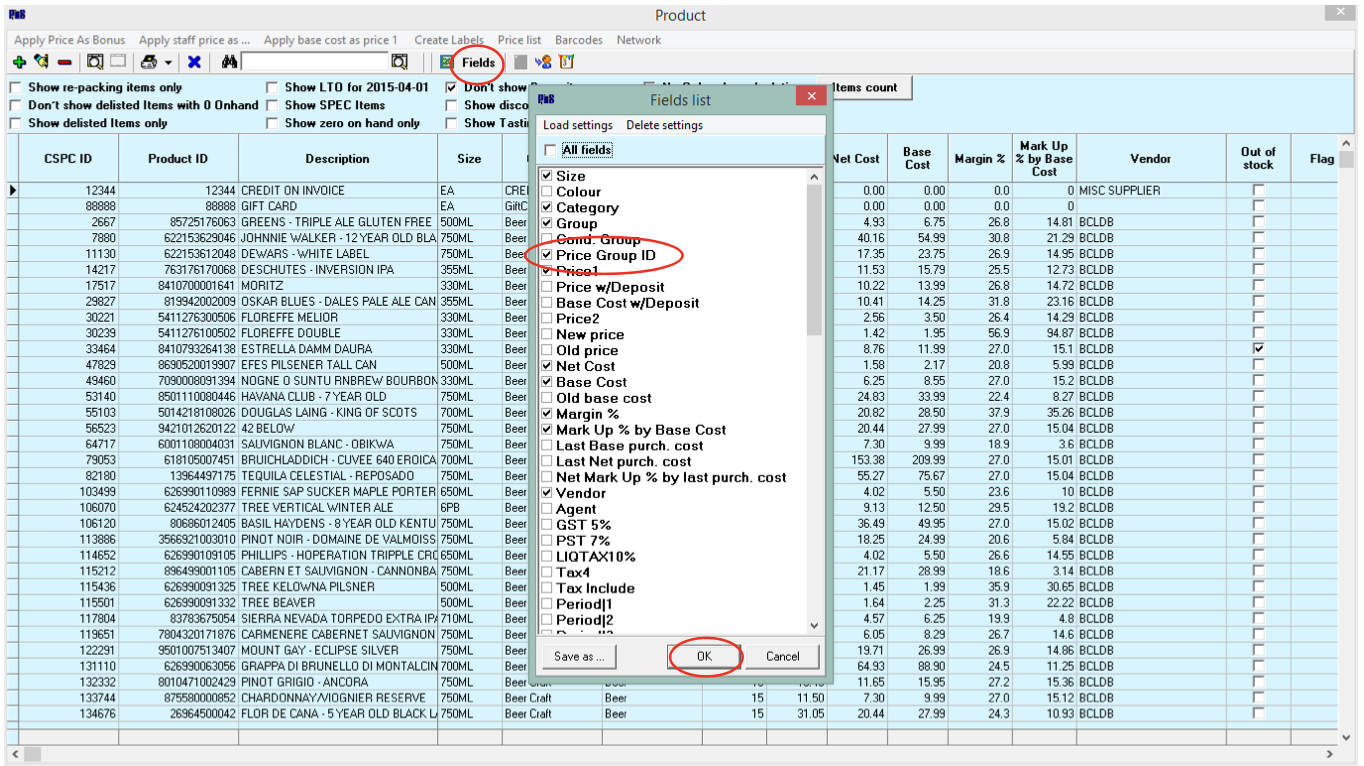Viewport: 1364px width, 766px height.
Task: Uncheck the Price Group ID checkbox
Action: pos(546,256)
